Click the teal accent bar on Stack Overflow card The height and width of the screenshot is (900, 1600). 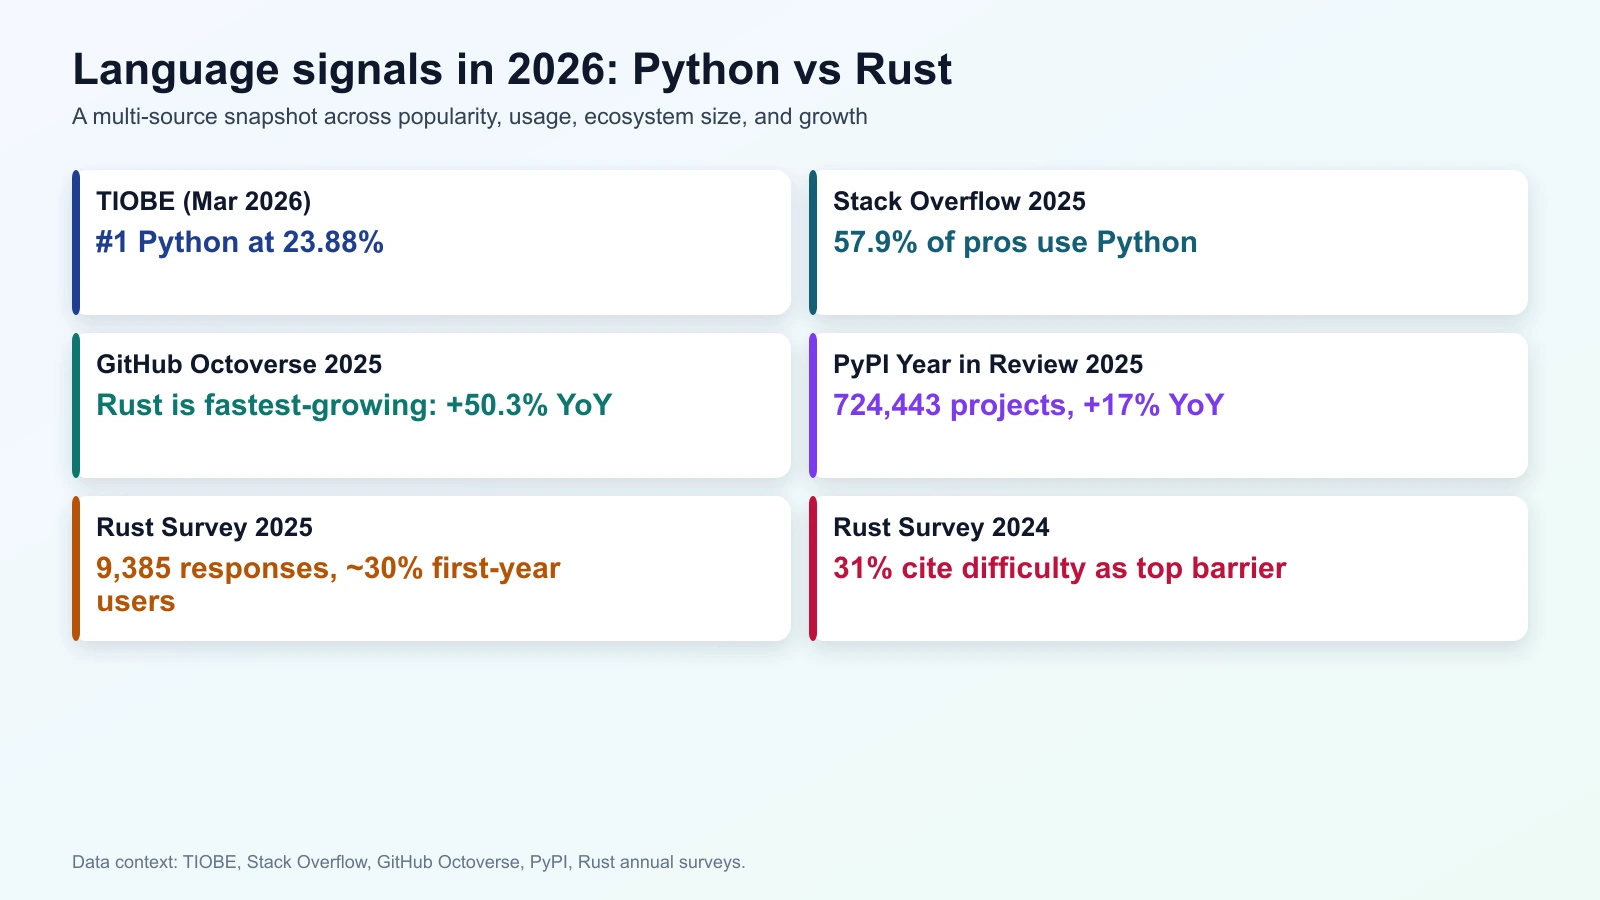pos(815,242)
